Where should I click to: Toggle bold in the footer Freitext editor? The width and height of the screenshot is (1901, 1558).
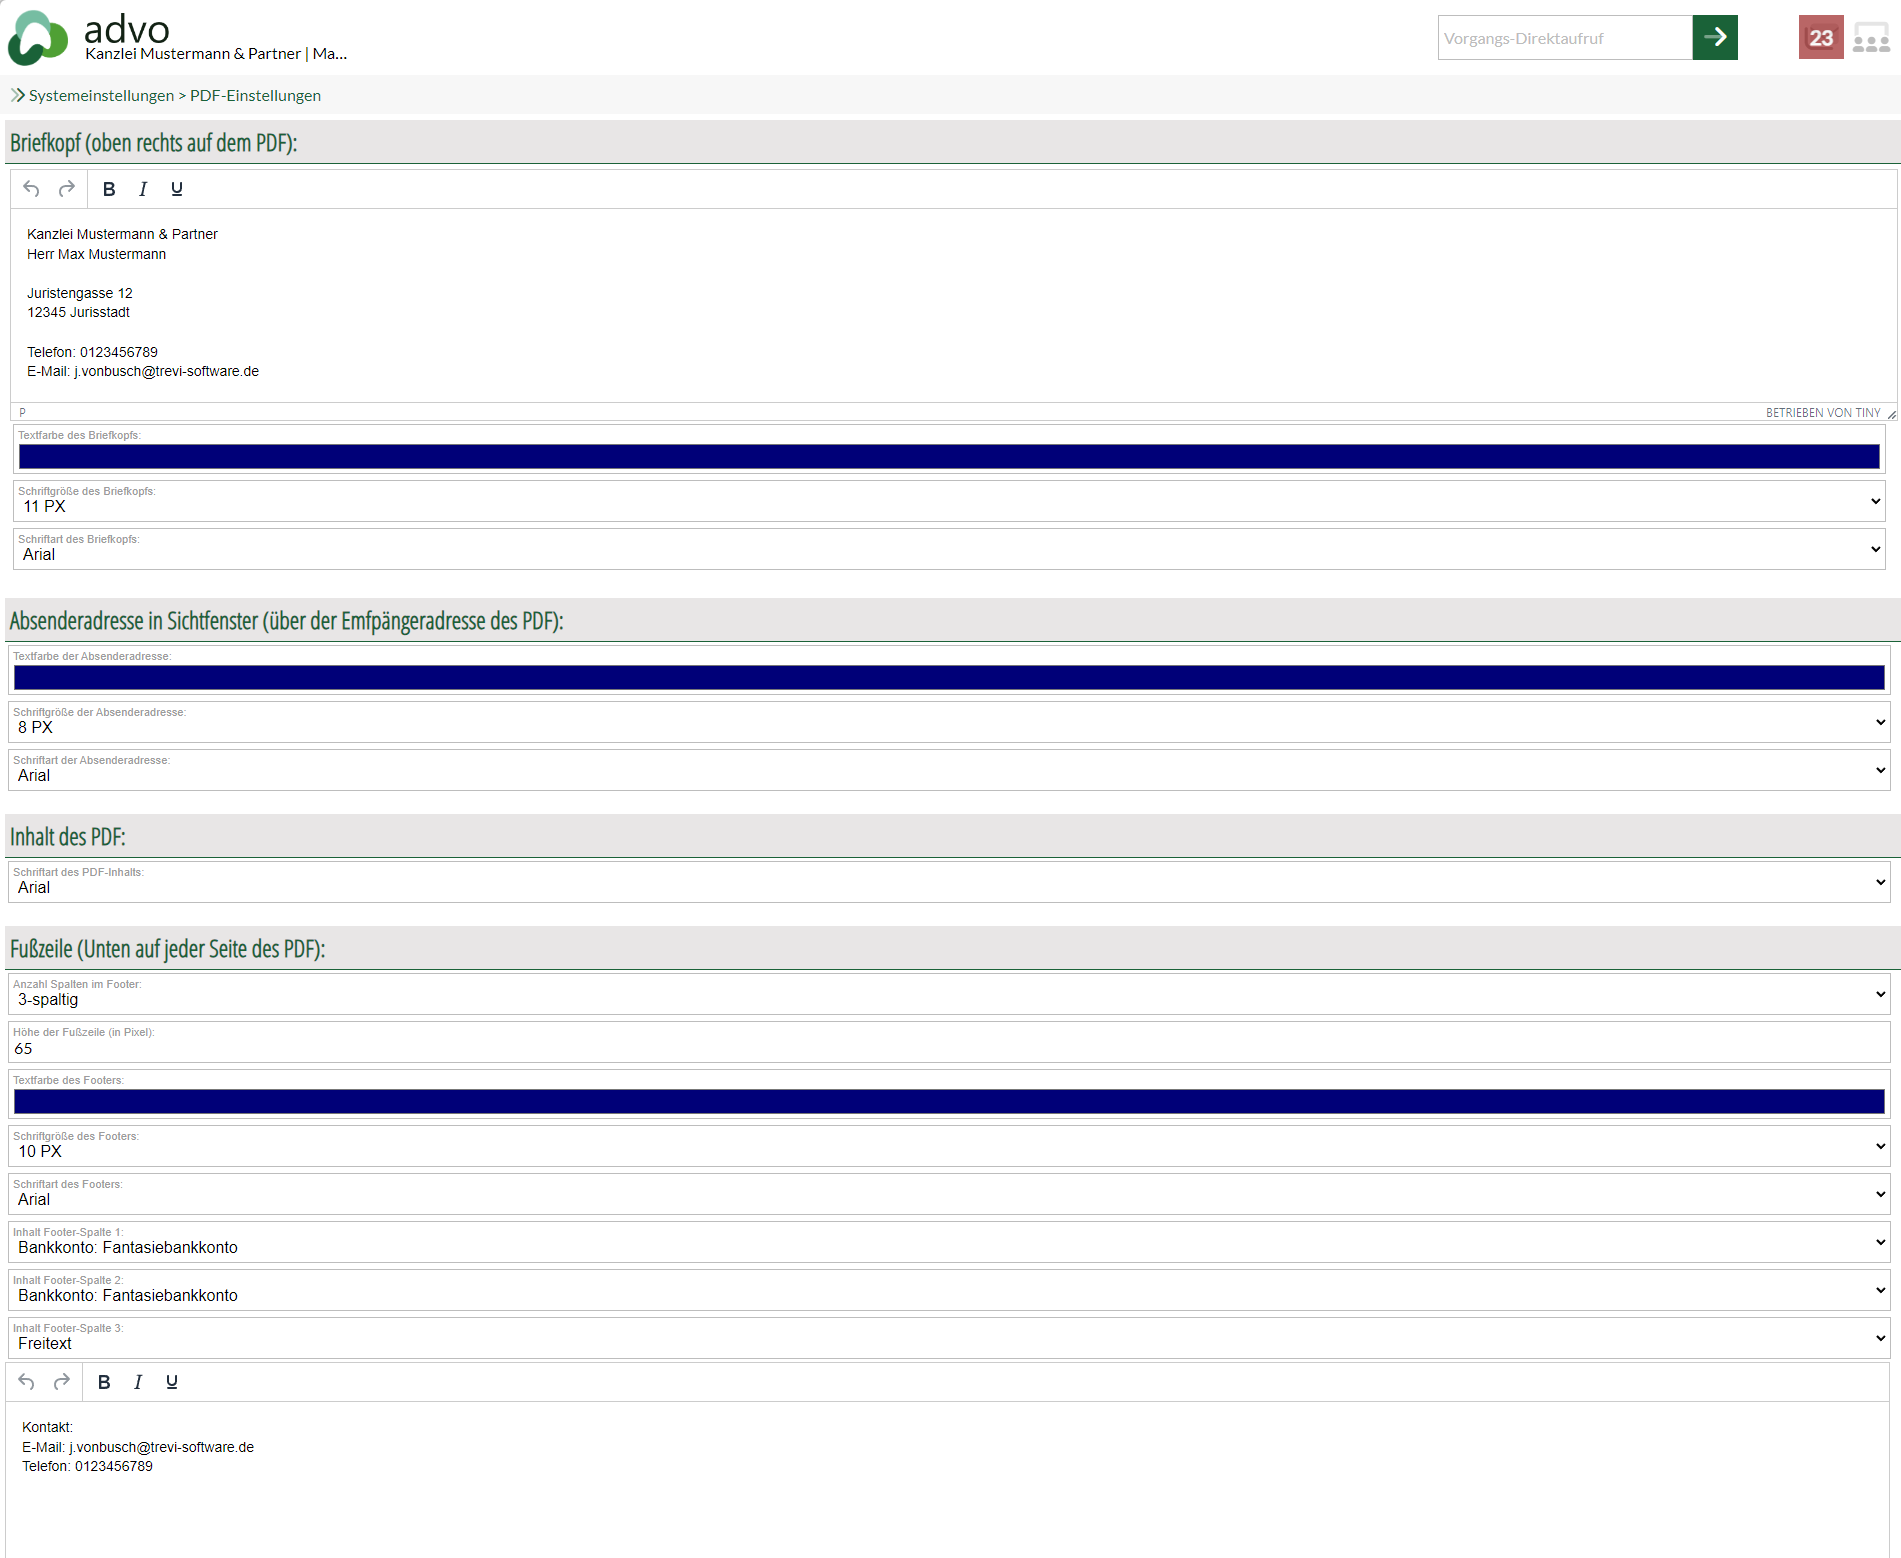104,1382
